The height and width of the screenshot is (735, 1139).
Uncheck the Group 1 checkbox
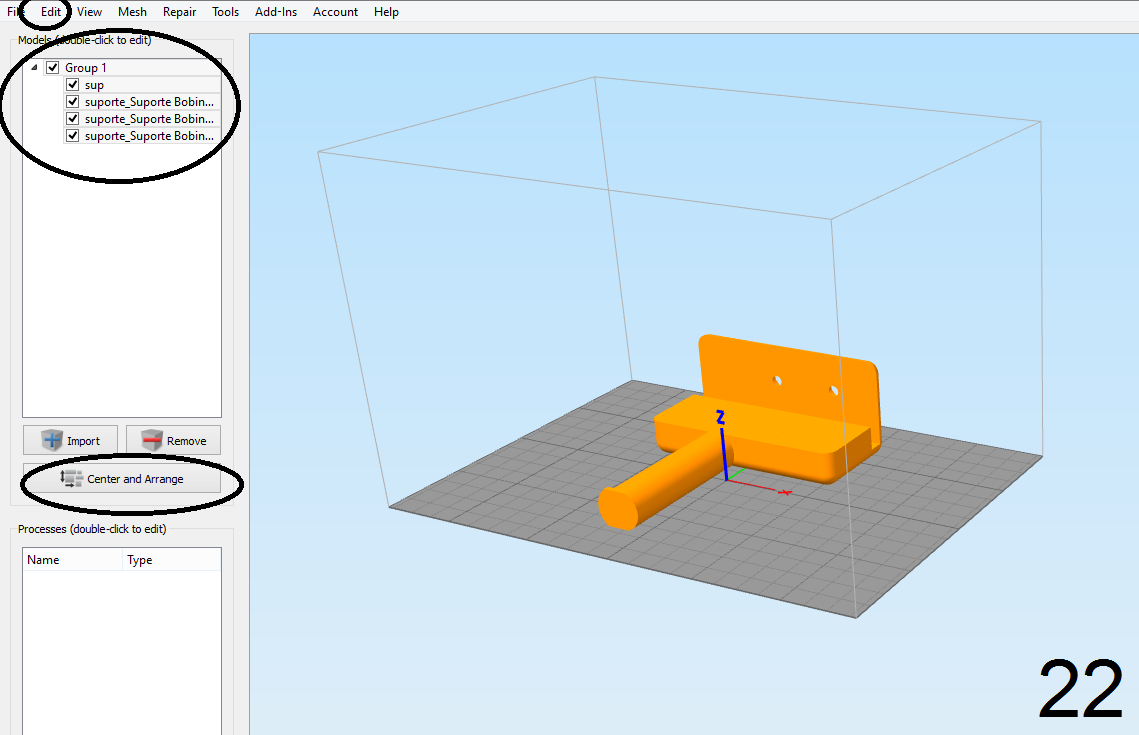click(53, 68)
